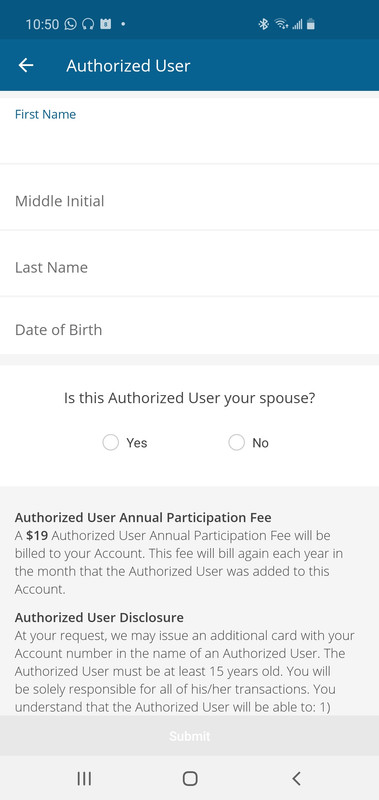Tap the Submit button
The width and height of the screenshot is (379, 800).
point(189,736)
